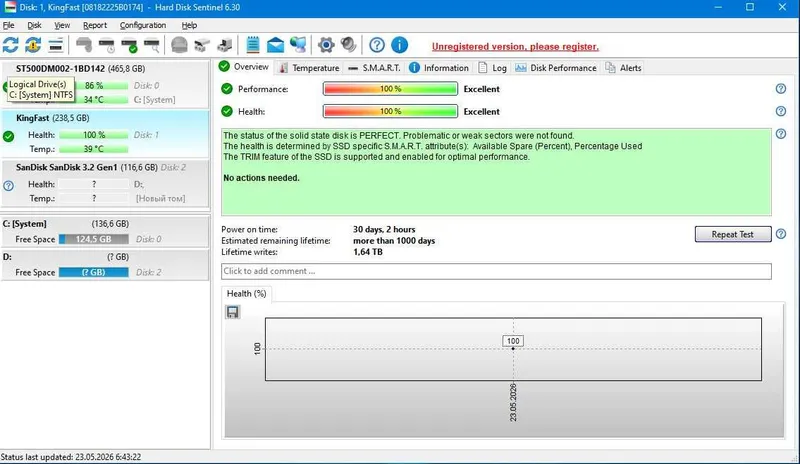Viewport: 800px width, 464px height.
Task: Switch to the Disk Performance tab
Action: click(x=556, y=68)
